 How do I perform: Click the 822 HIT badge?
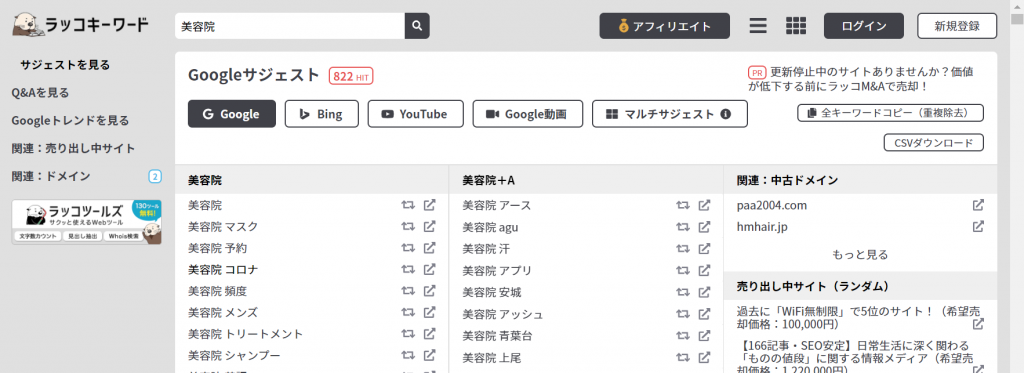click(x=351, y=76)
